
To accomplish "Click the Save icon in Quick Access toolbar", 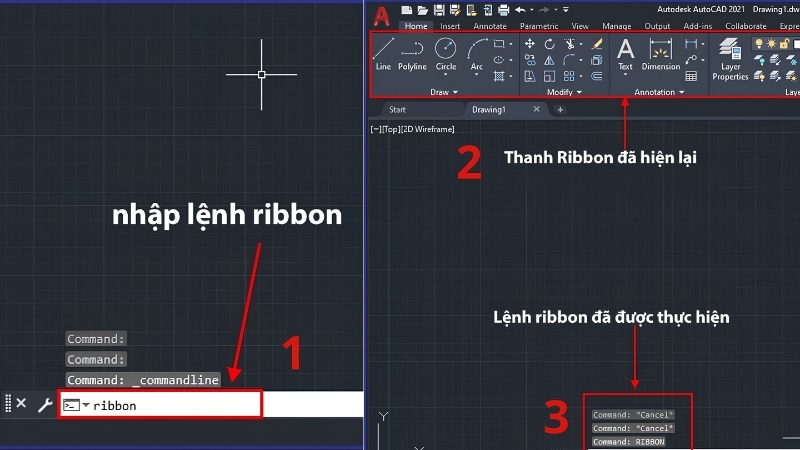I will click(439, 10).
